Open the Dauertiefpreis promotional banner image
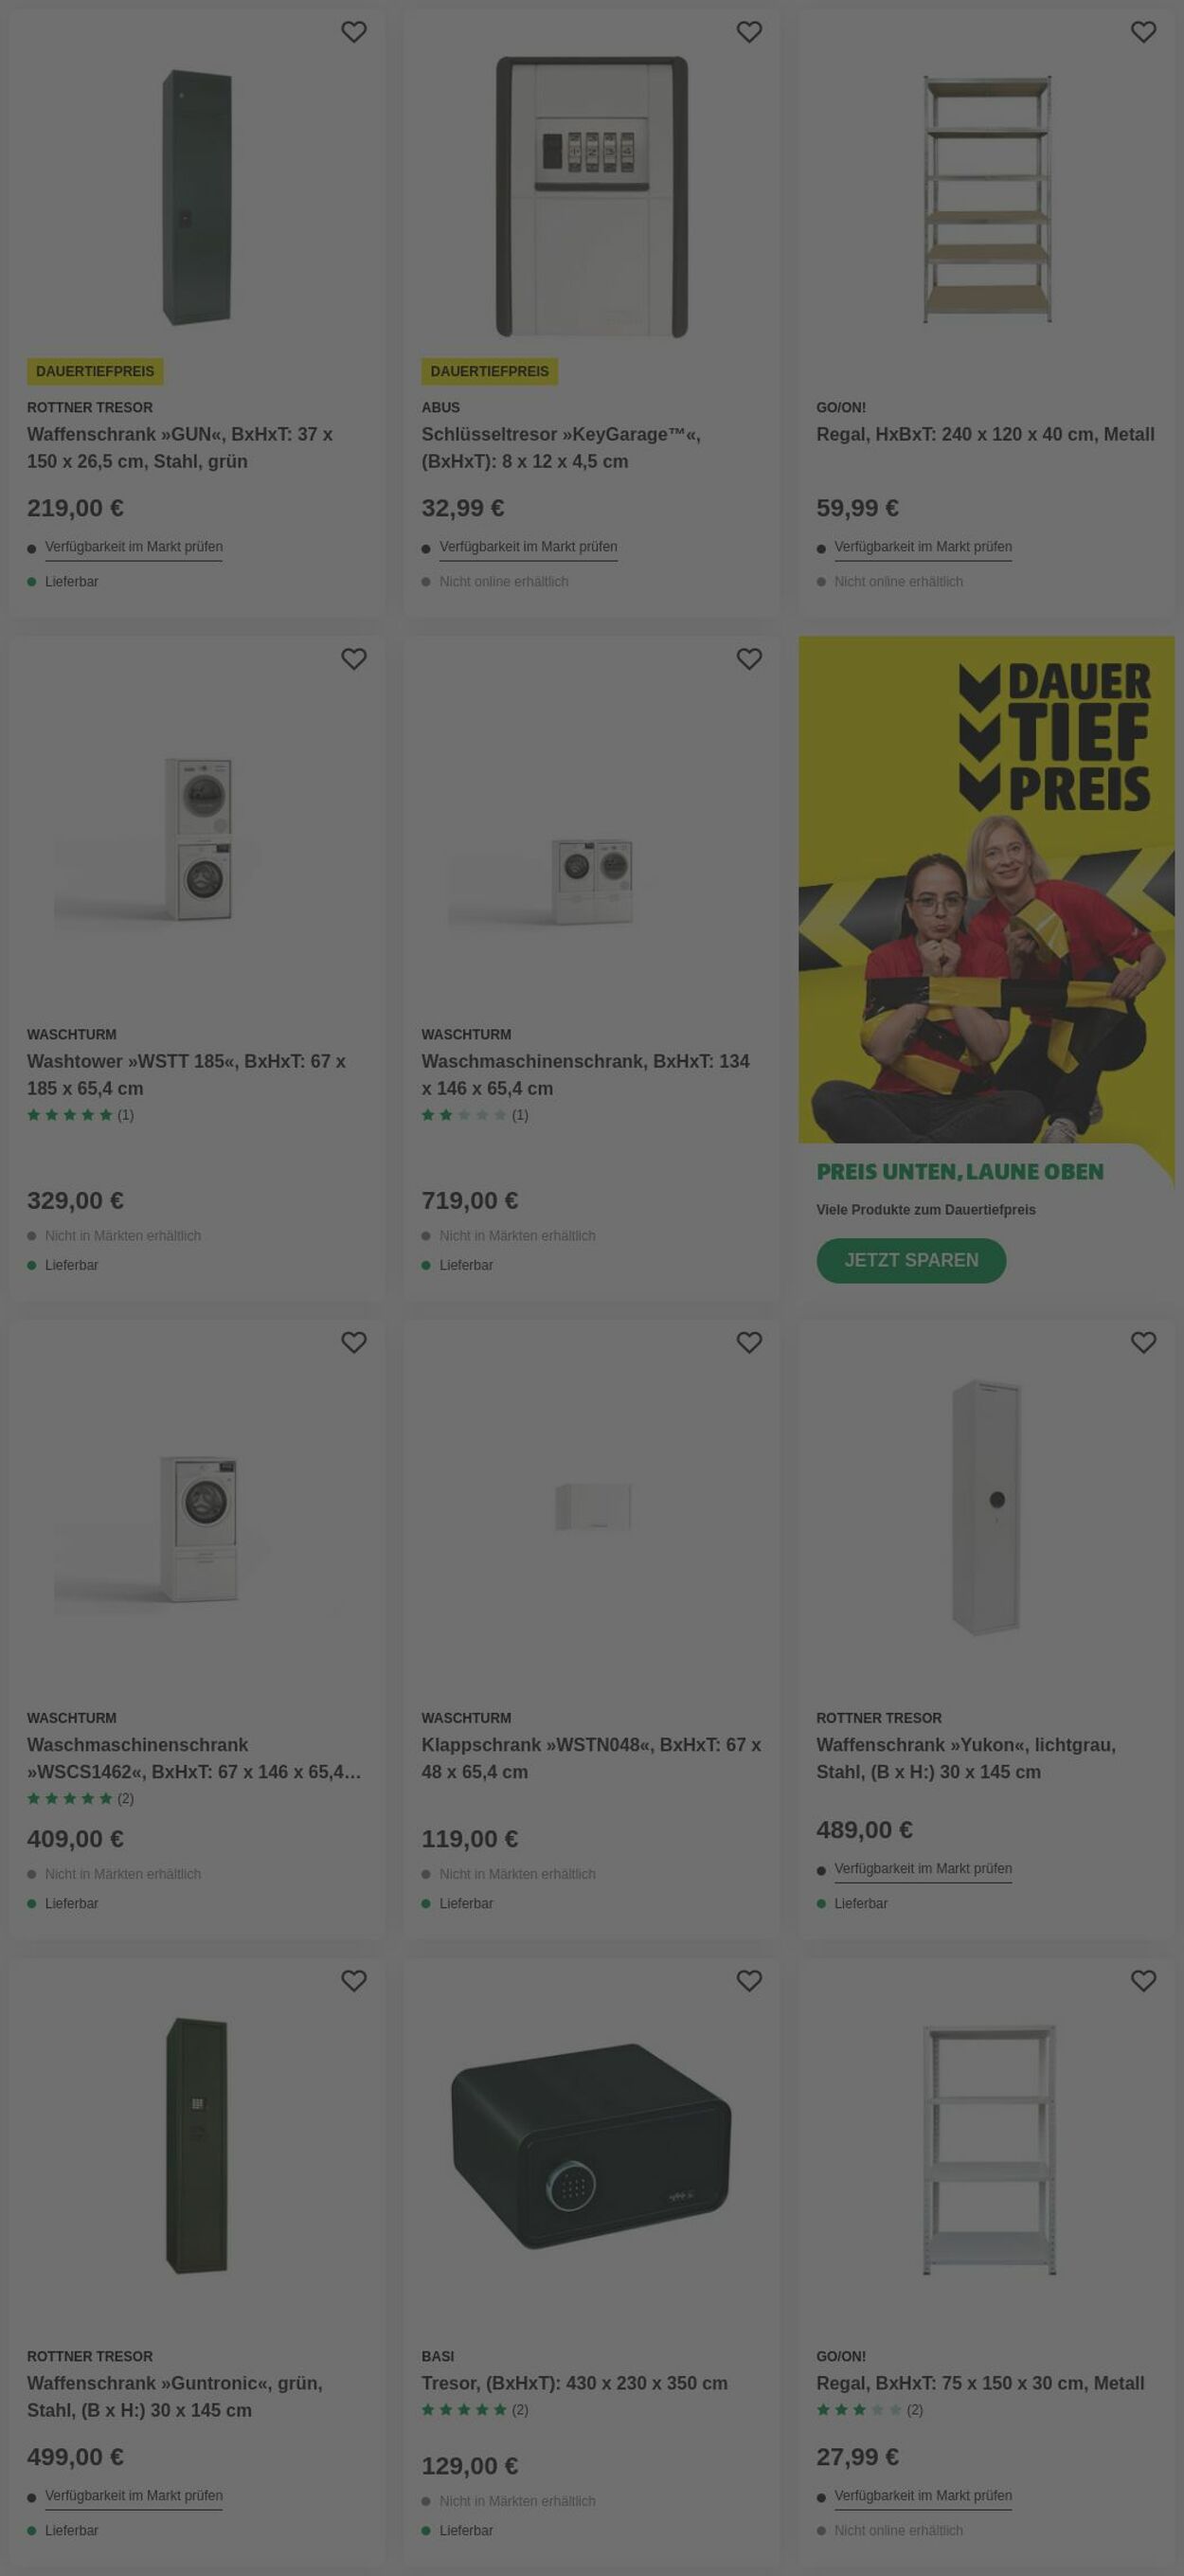 tap(986, 889)
